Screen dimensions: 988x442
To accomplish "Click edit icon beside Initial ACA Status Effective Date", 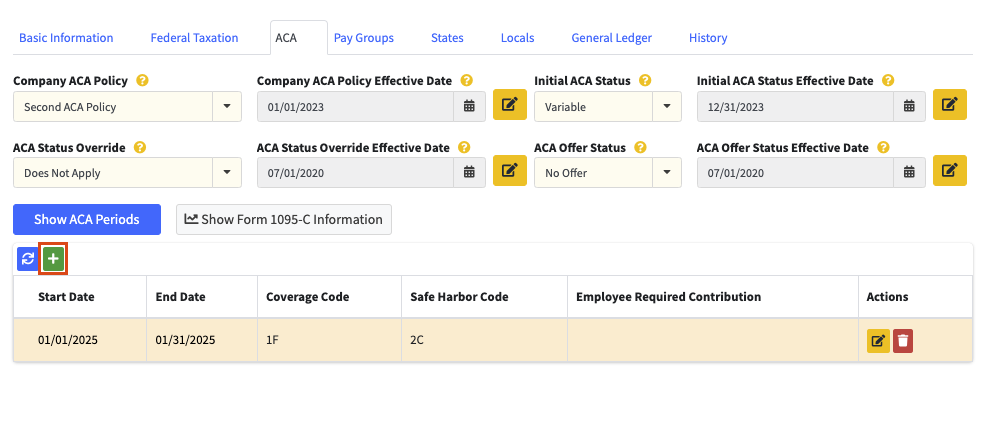I will click(949, 106).
